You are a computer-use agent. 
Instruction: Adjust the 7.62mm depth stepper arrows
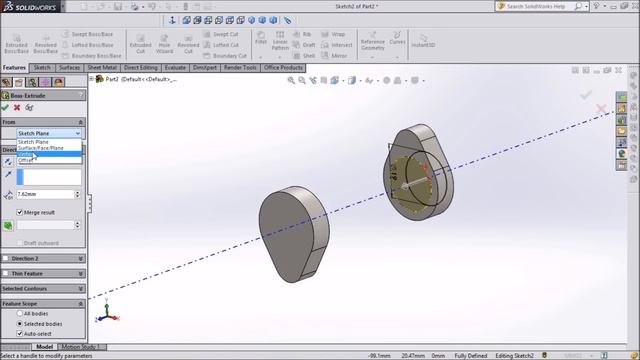coord(77,194)
